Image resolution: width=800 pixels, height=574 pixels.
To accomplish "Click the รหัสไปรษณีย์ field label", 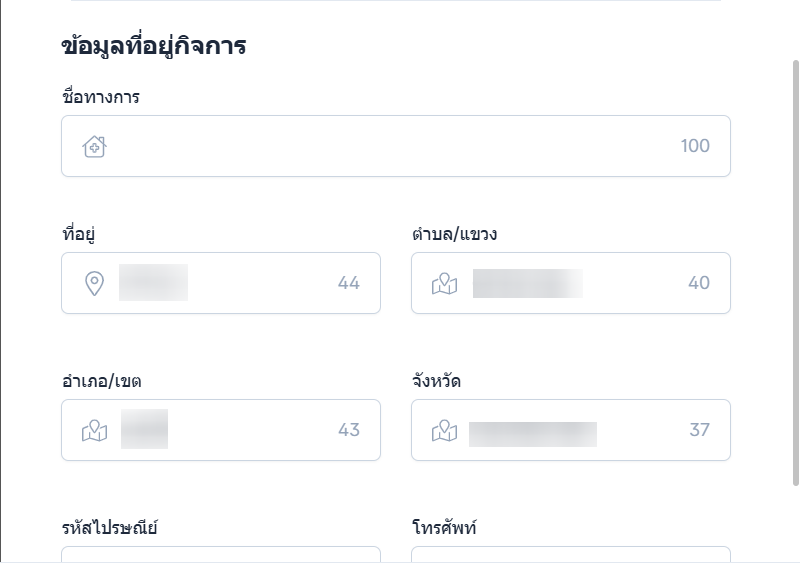I will tap(109, 527).
